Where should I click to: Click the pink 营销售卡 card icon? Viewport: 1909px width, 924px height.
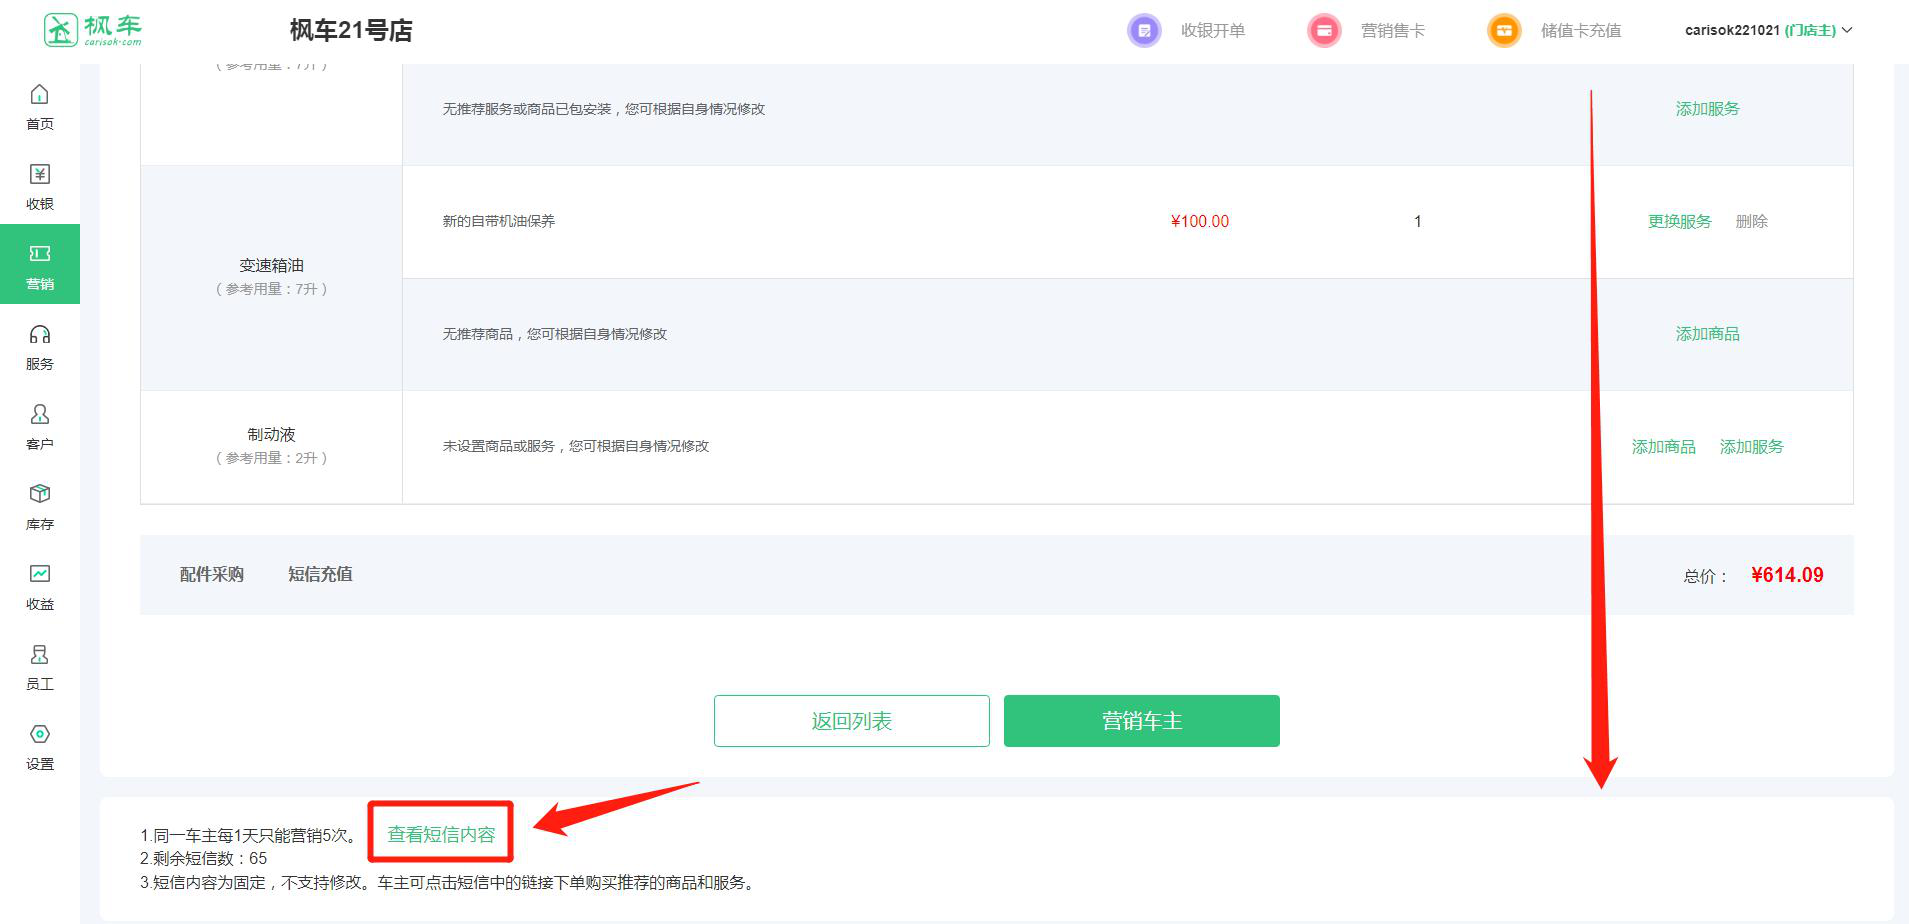[1324, 31]
